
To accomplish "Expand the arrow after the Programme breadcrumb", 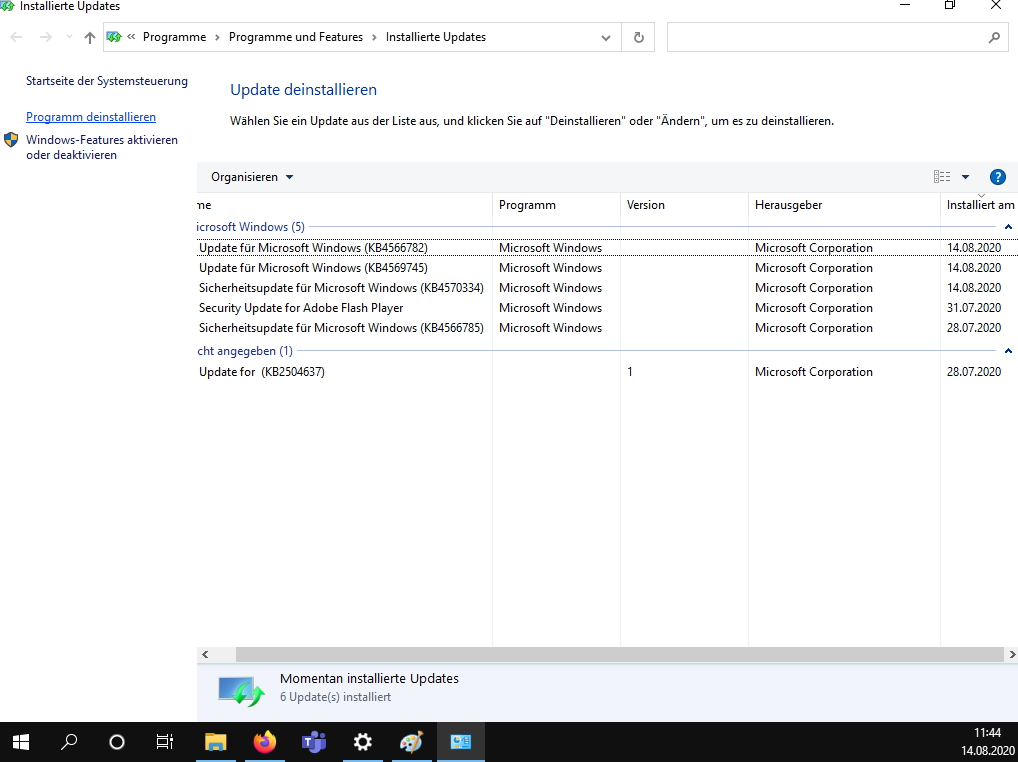I will [217, 38].
